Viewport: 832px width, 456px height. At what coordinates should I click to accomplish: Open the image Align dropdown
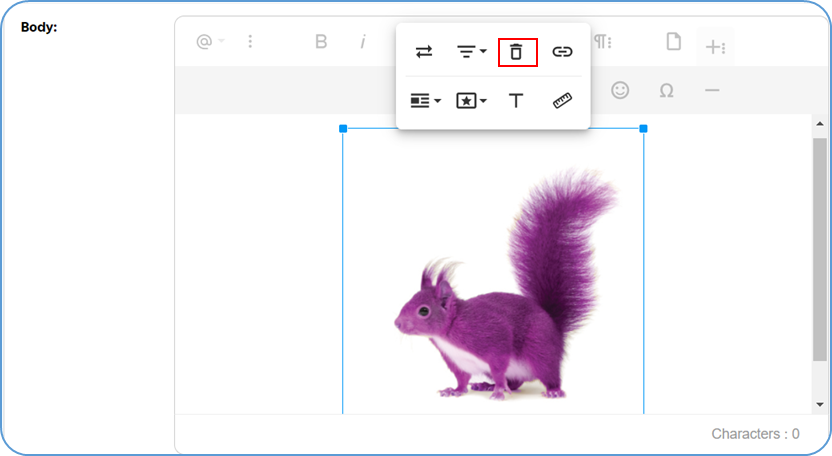pyautogui.click(x=471, y=52)
